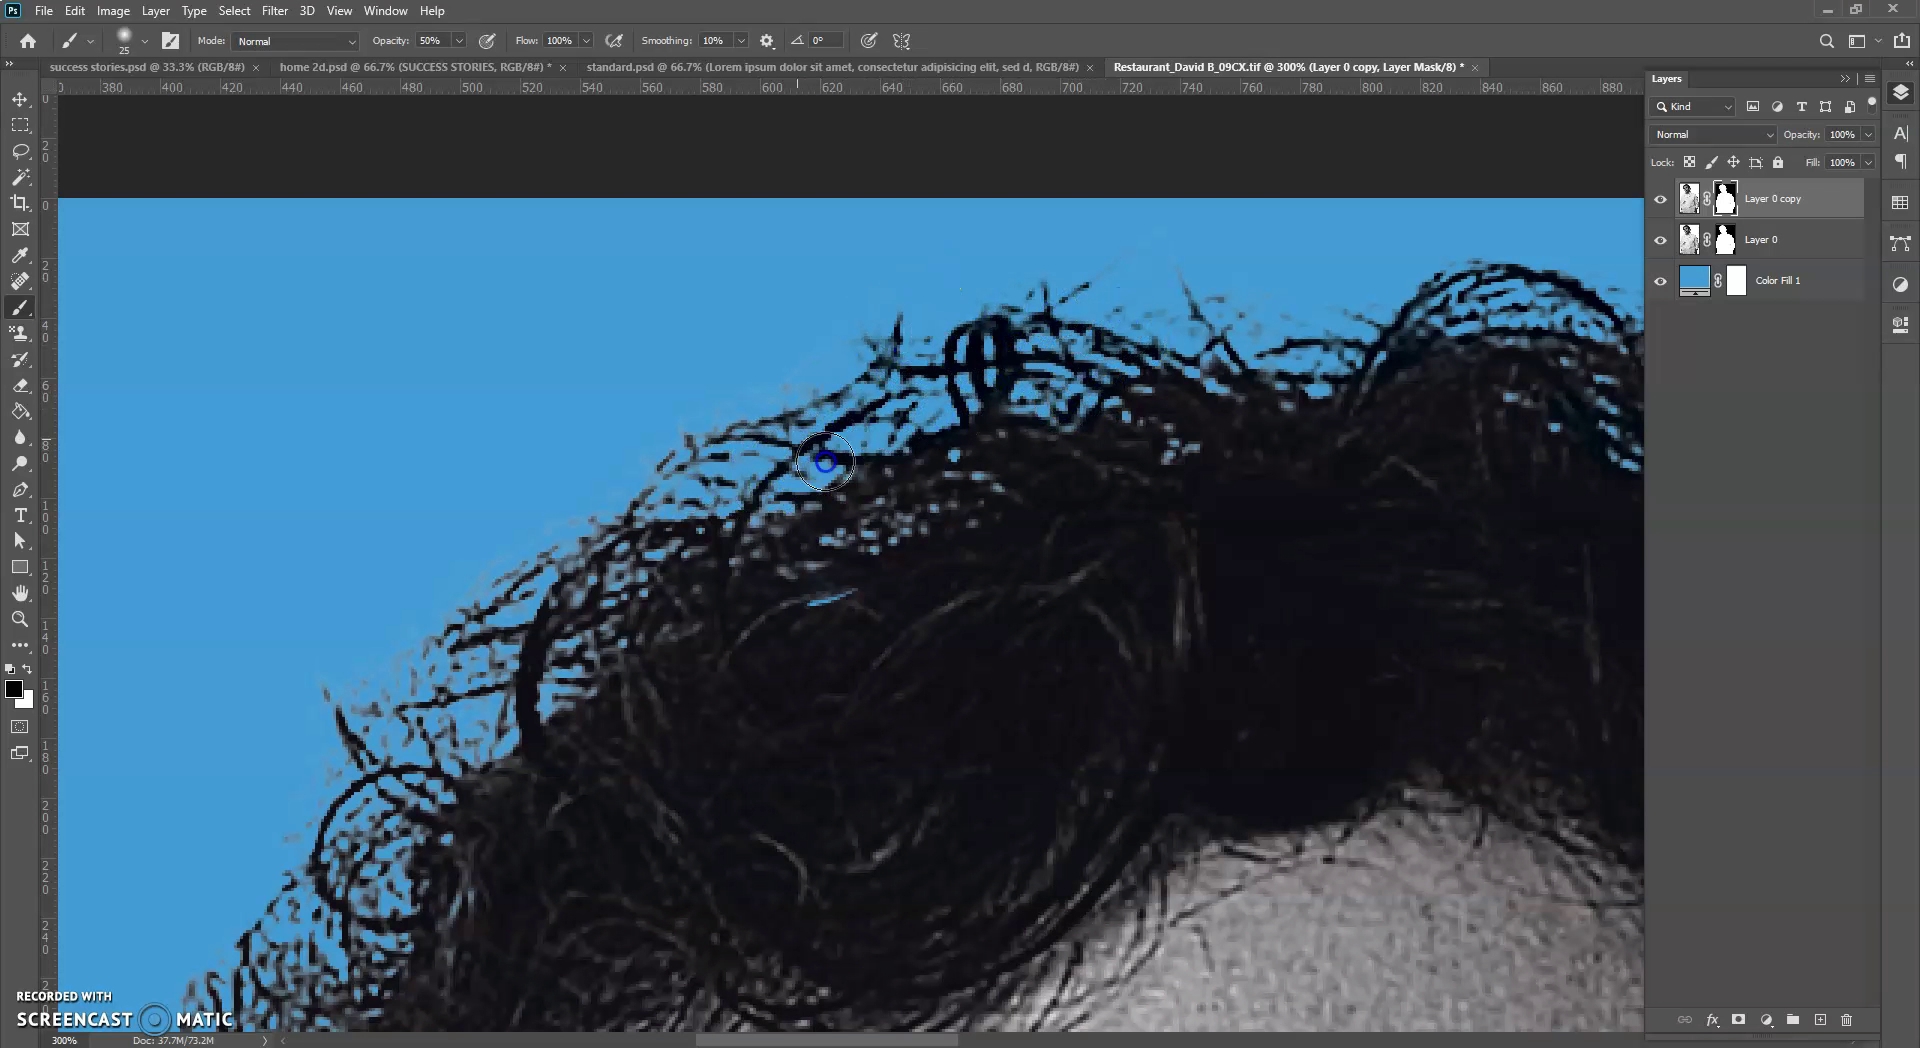Open the brush Mode dropdown
The image size is (1920, 1048).
296,41
